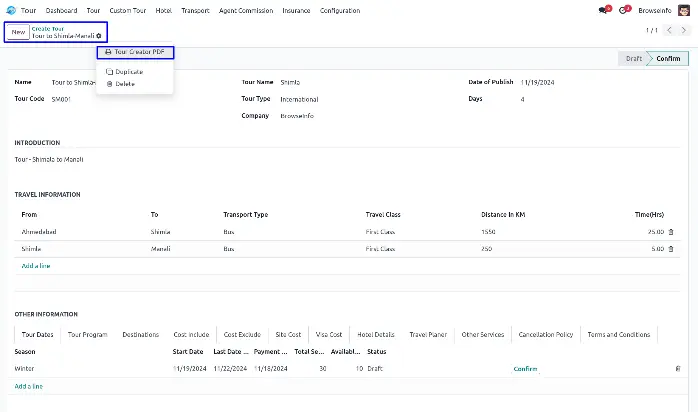Image resolution: width=698 pixels, height=412 pixels.
Task: Select Tour Creator PDF print option
Action: 136,51
